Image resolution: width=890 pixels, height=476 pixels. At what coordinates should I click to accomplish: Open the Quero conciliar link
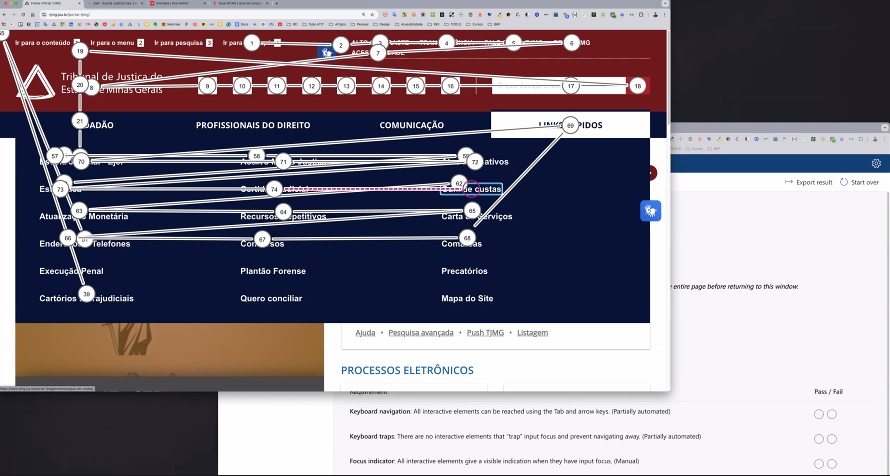pyautogui.click(x=271, y=298)
